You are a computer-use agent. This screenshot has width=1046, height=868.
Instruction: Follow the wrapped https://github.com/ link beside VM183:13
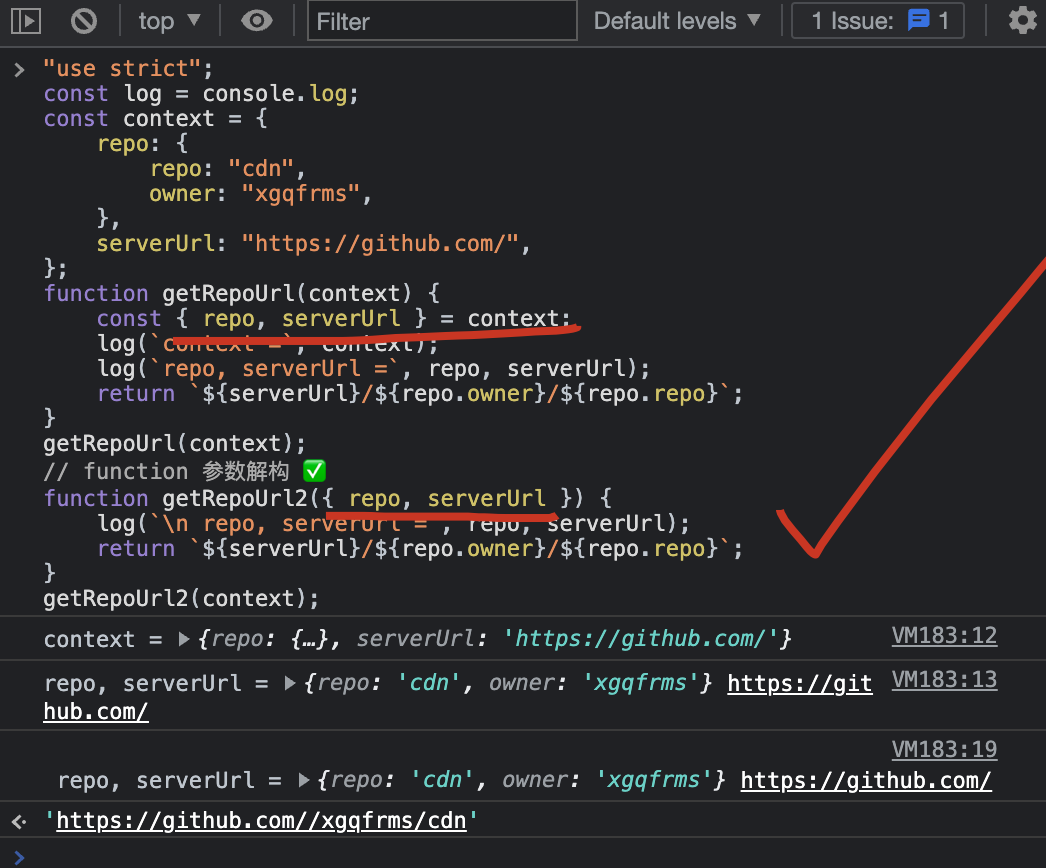(799, 683)
